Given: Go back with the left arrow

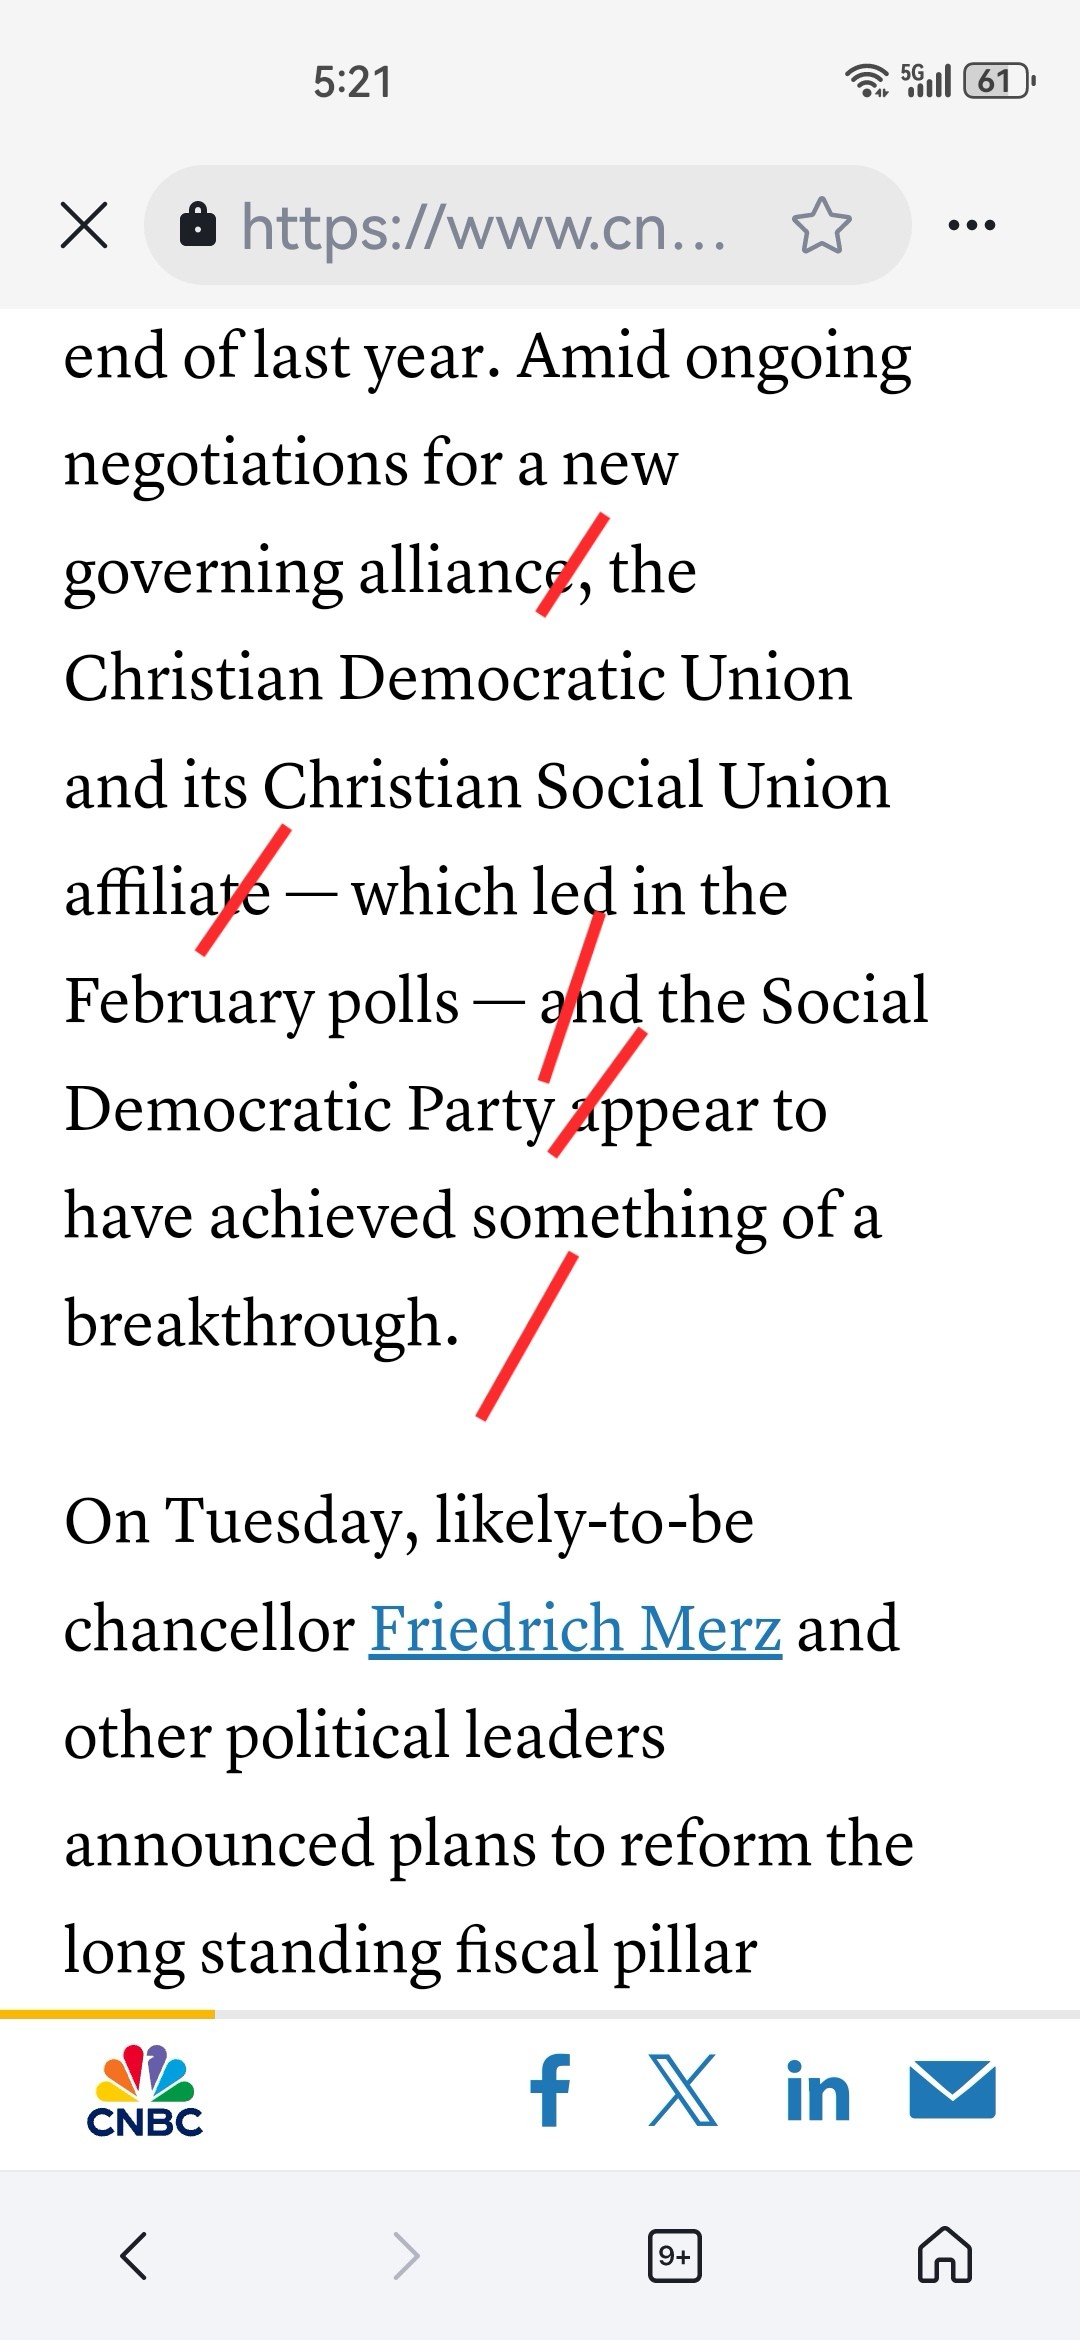Looking at the screenshot, I should [134, 2256].
